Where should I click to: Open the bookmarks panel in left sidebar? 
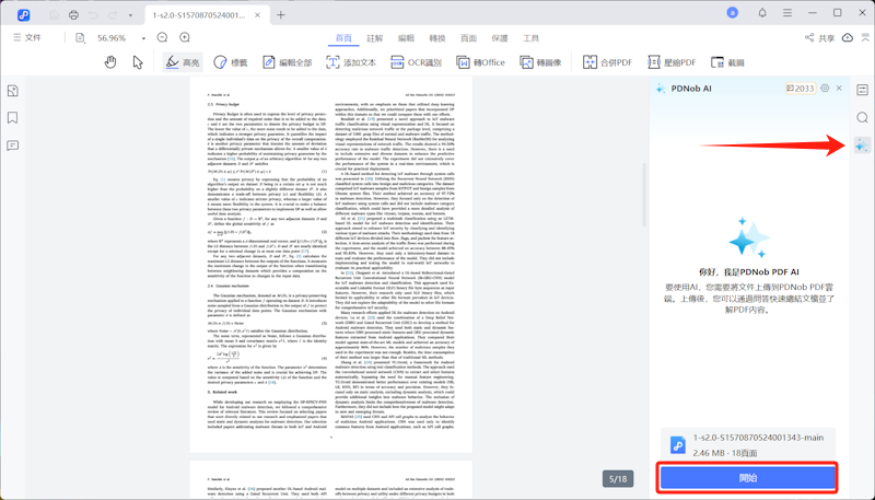[12, 117]
